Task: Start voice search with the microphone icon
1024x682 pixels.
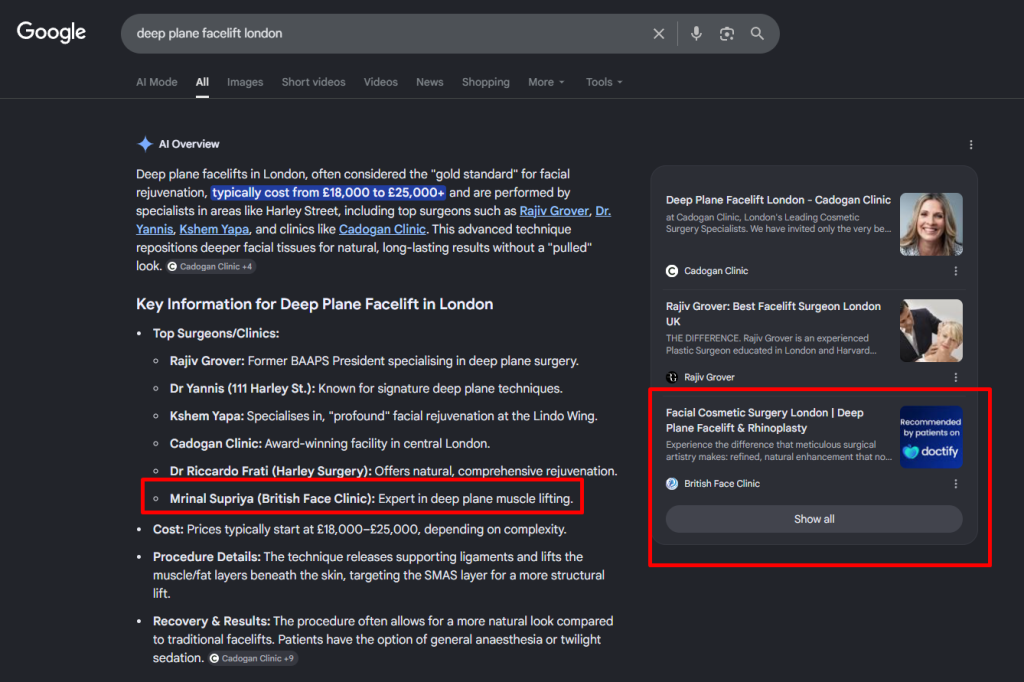Action: click(696, 33)
